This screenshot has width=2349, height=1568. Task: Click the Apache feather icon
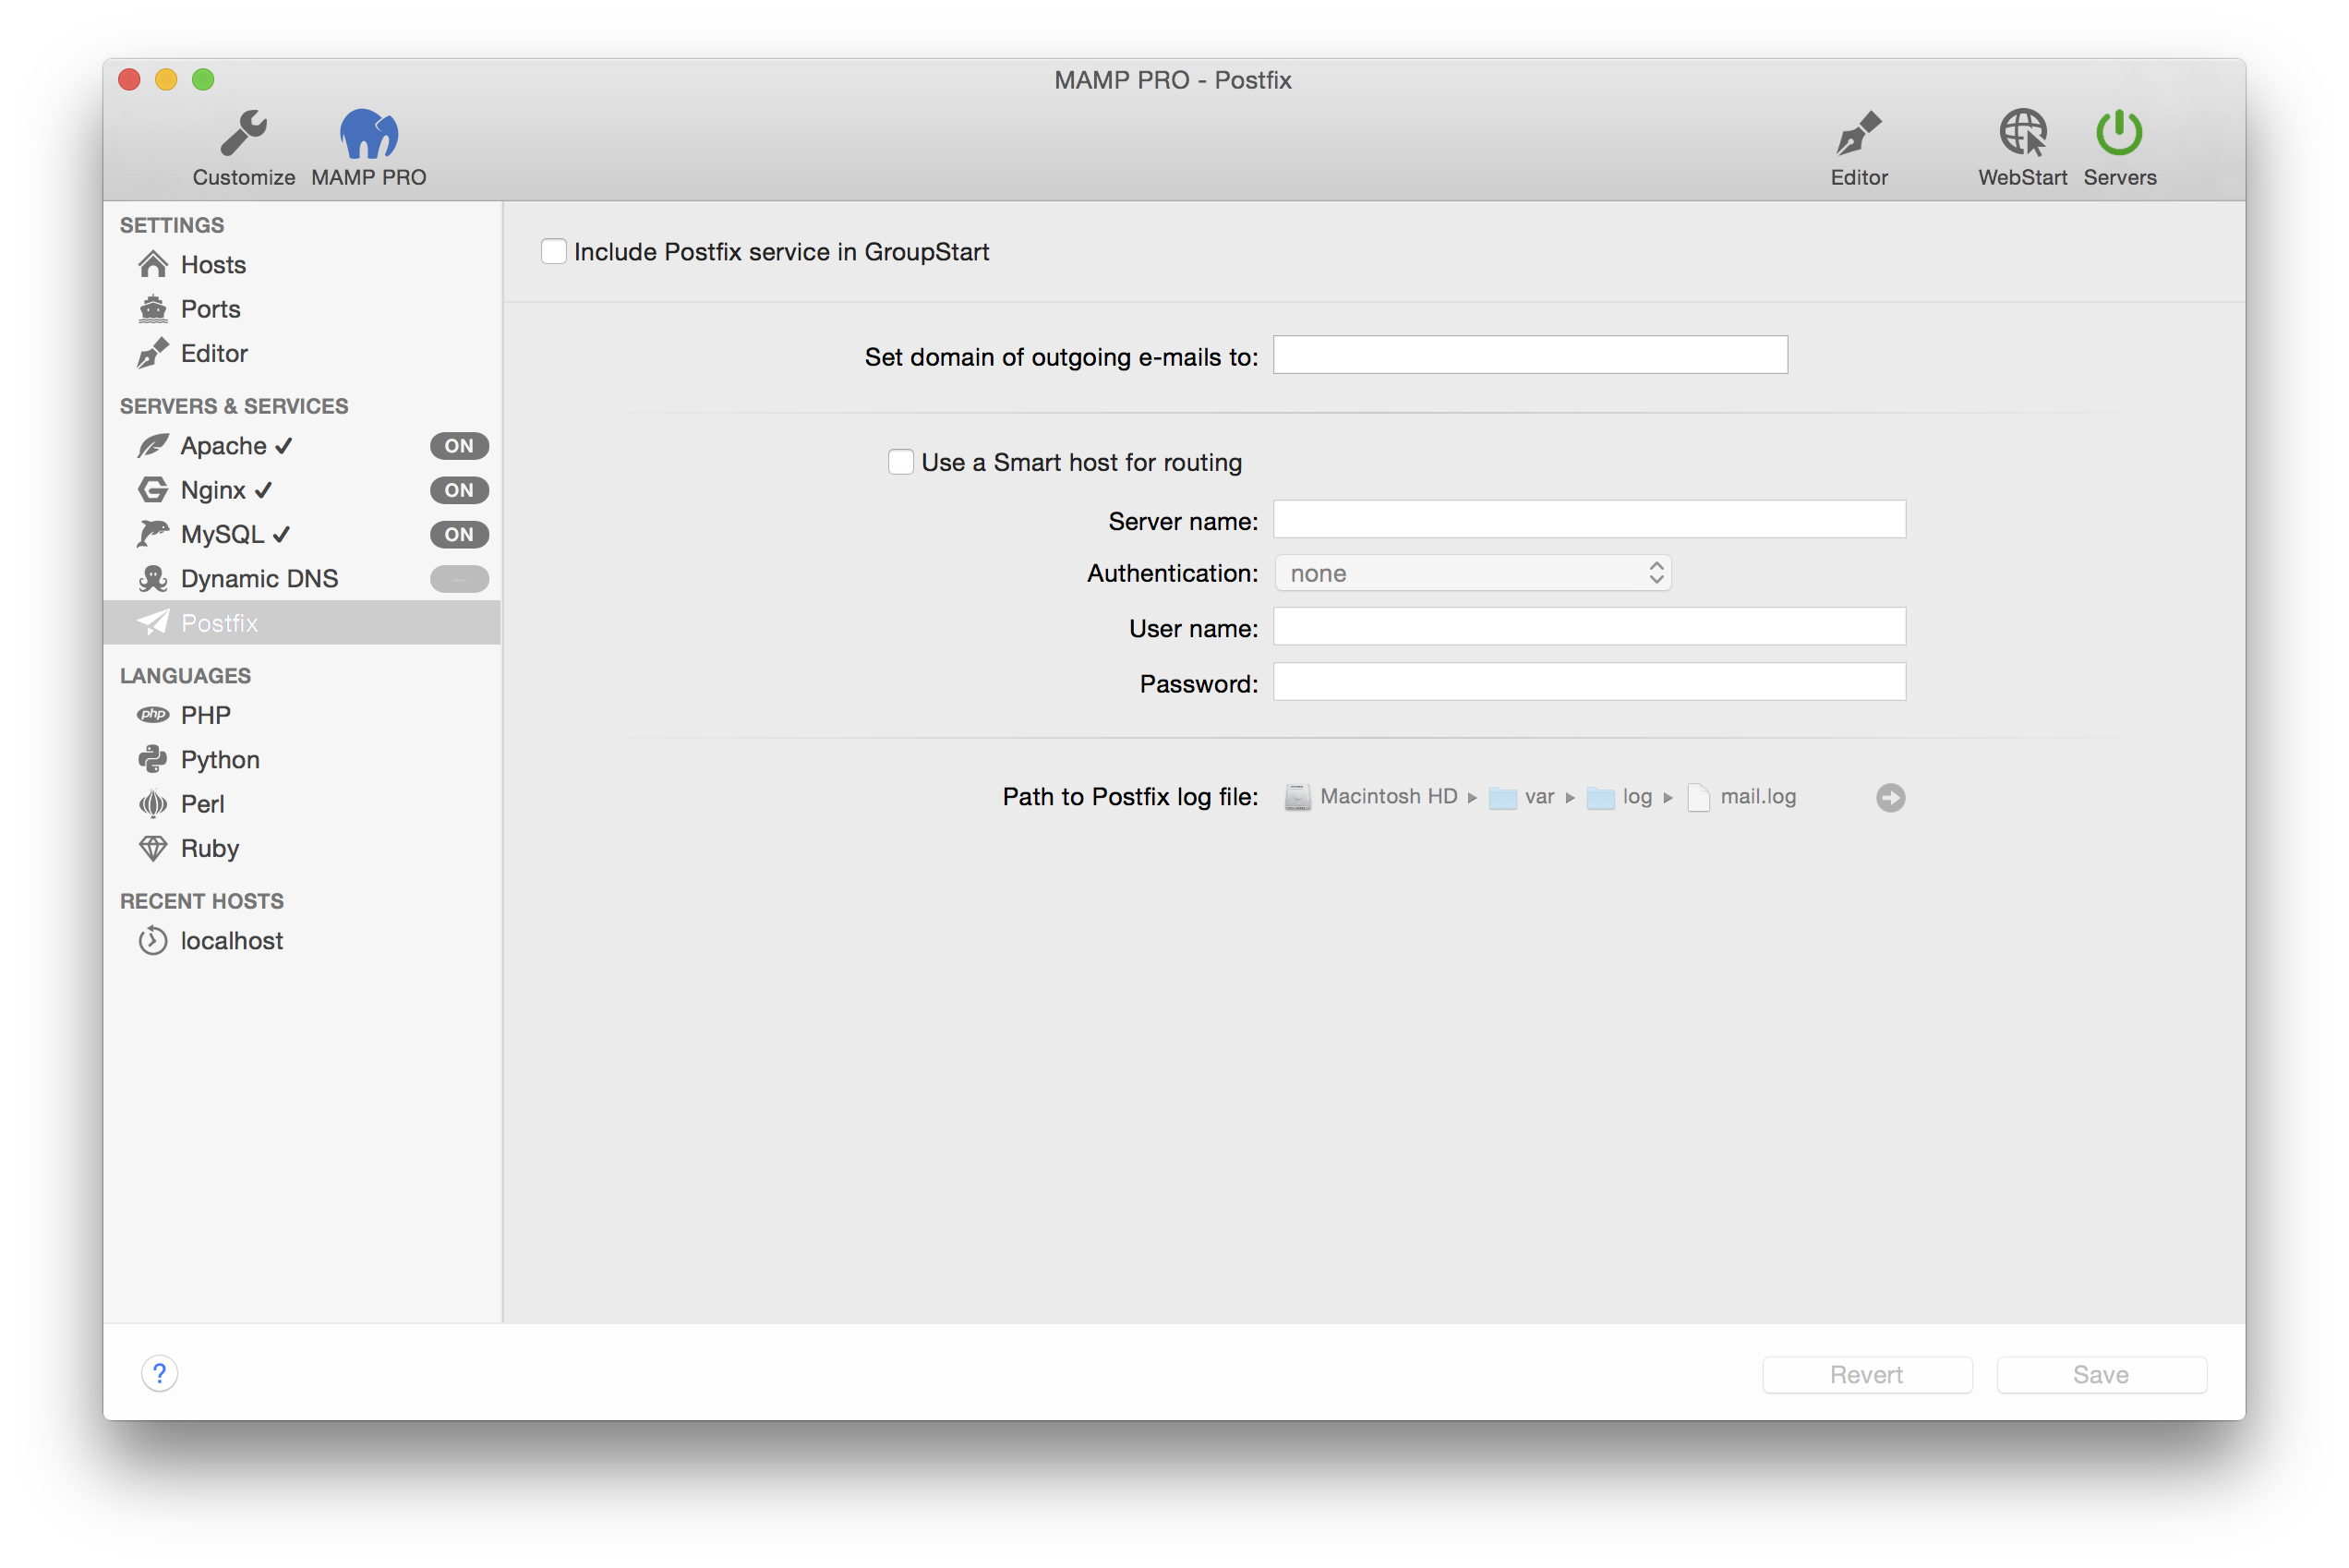tap(153, 446)
